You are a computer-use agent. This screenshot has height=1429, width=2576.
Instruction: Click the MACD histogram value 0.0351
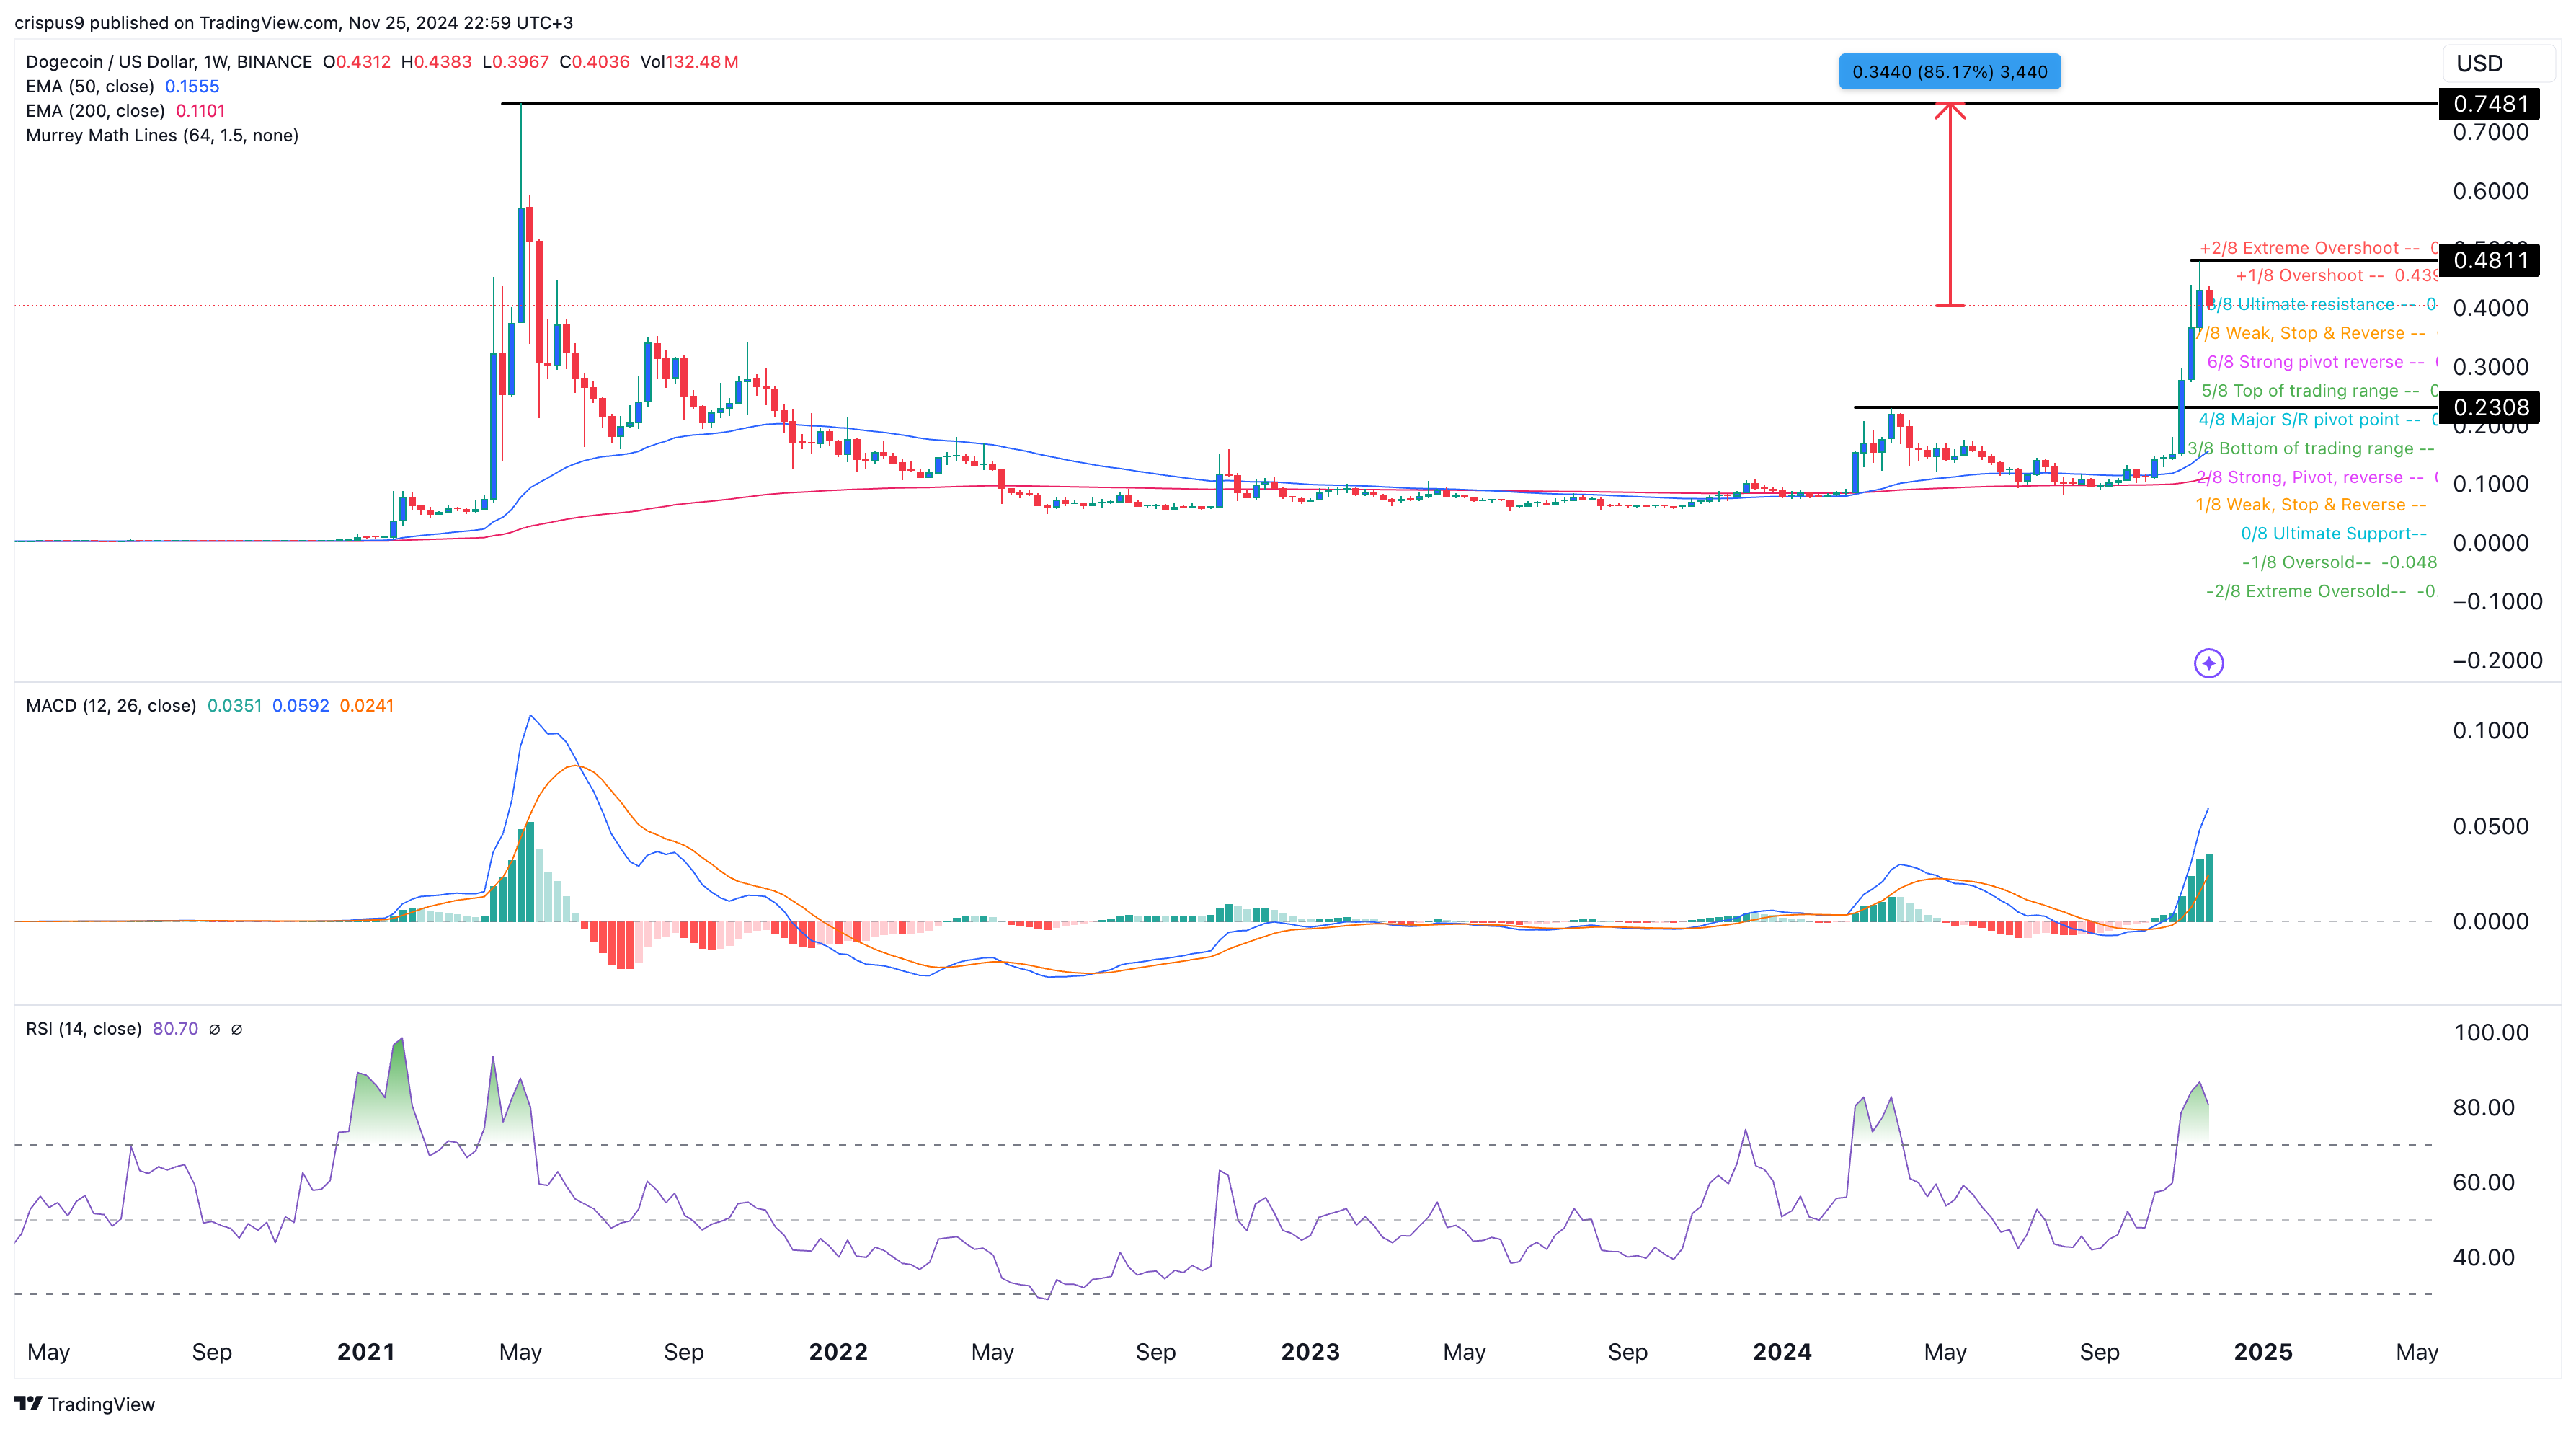pos(234,706)
